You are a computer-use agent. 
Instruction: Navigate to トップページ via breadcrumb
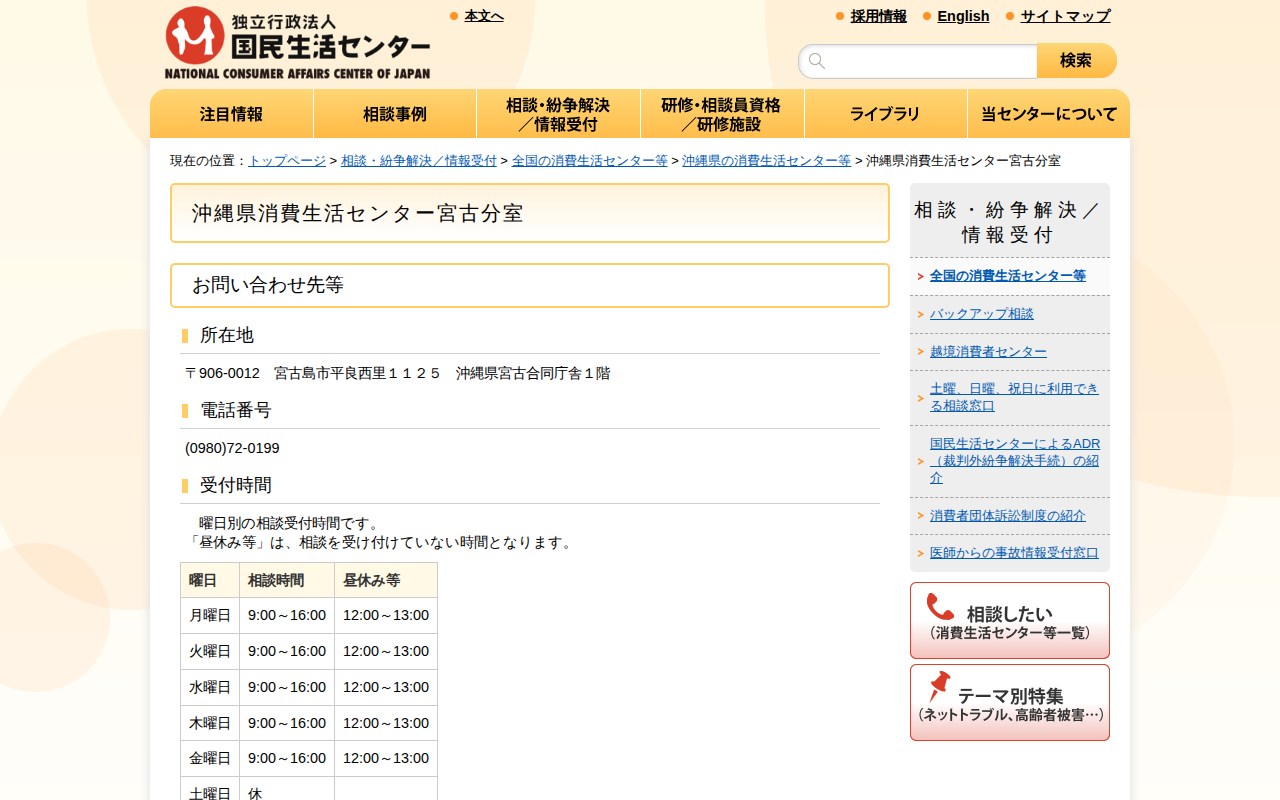(287, 159)
